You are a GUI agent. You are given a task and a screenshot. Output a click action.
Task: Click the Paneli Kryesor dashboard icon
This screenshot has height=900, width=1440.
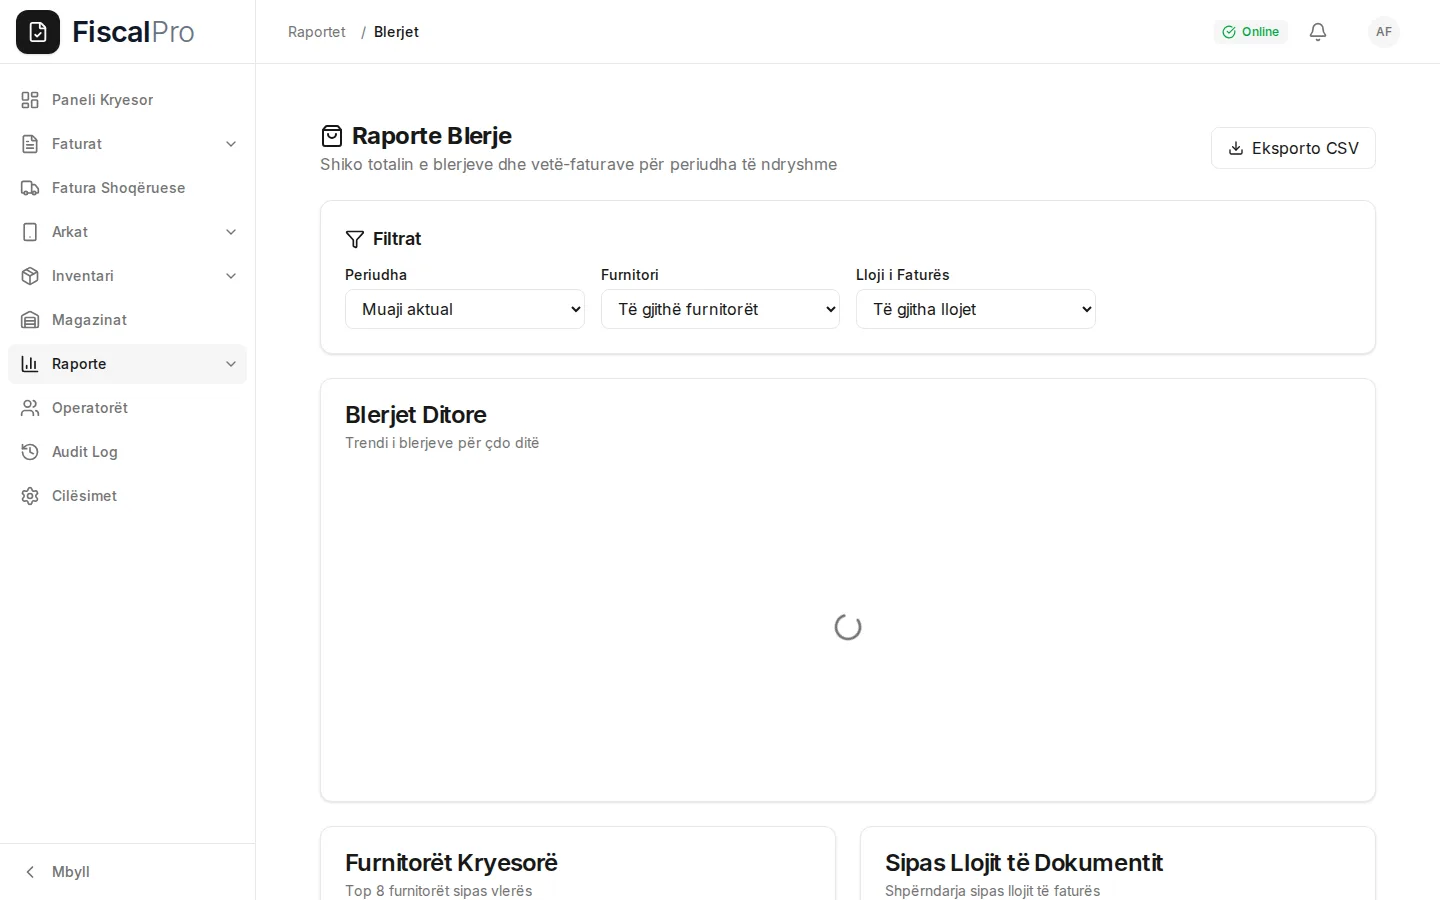coord(30,100)
